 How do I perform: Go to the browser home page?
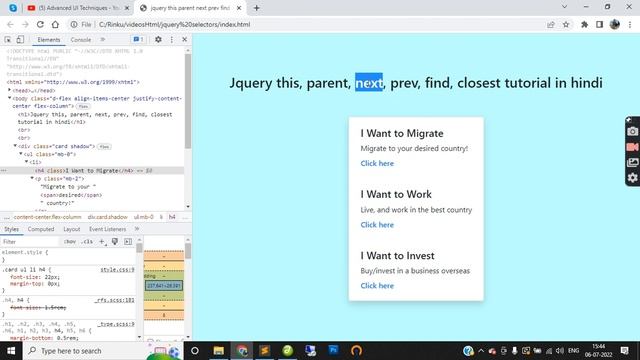click(55, 24)
